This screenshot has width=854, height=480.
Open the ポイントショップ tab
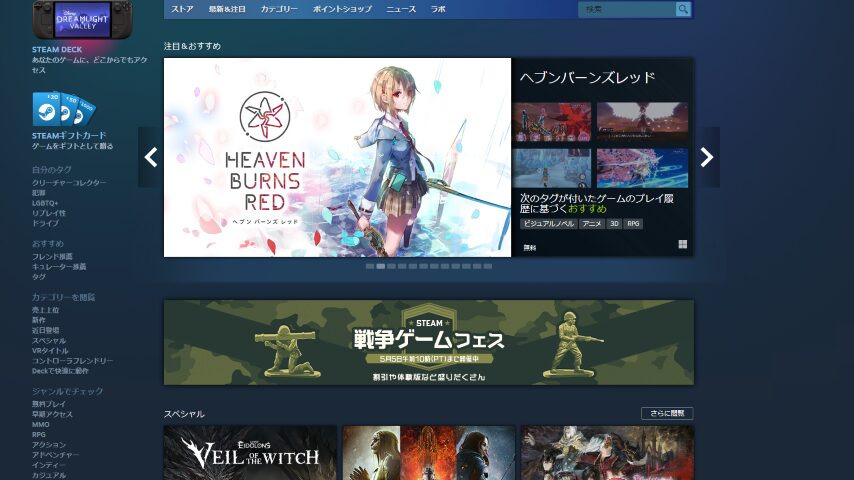342,9
